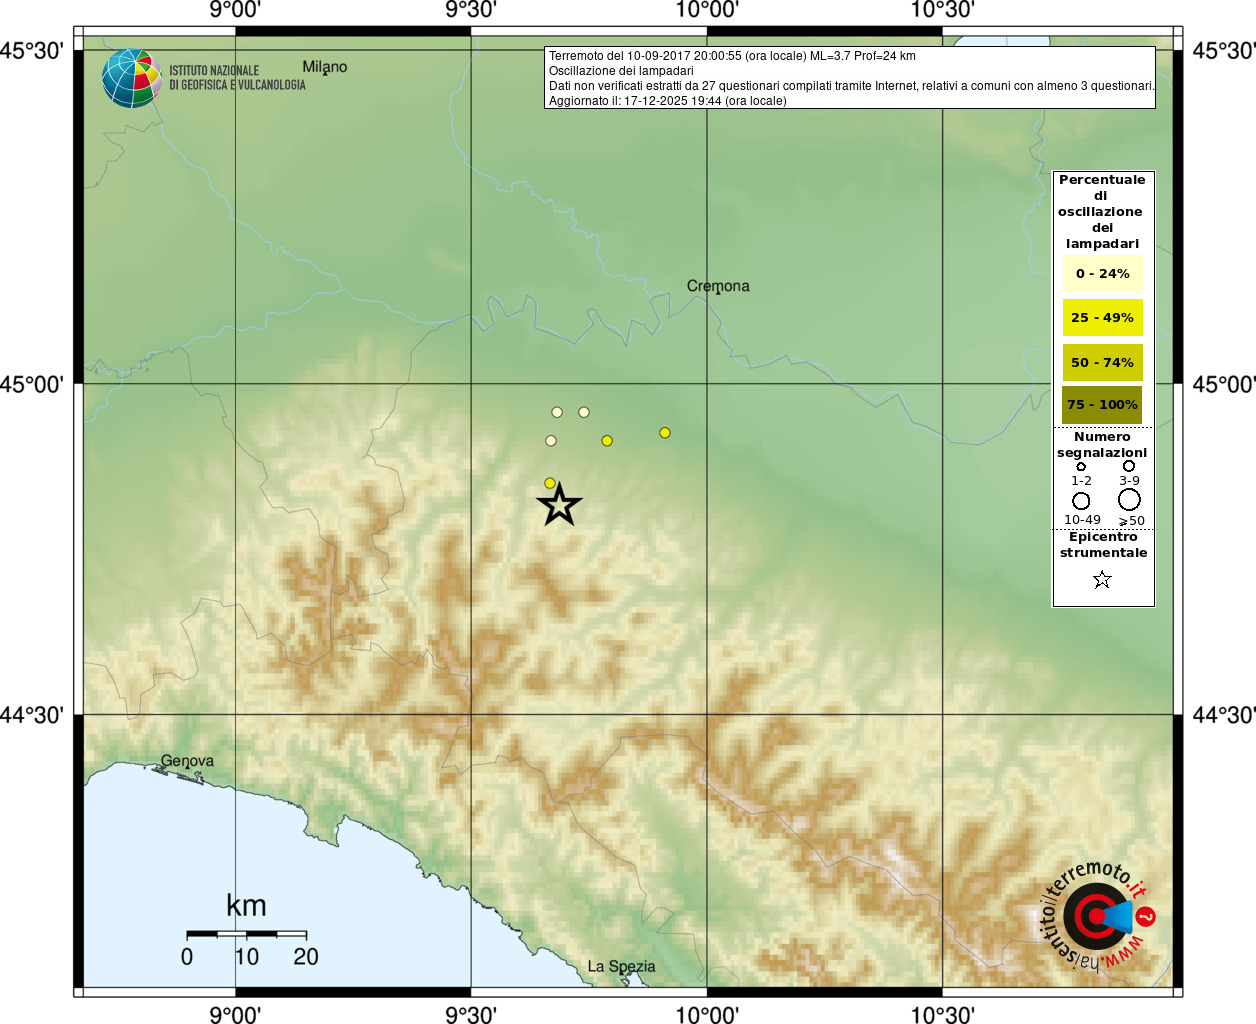Viewport: 1256px width, 1024px height.
Task: Click the Terremoto del 10-09-2017 header line
Action: pyautogui.click(x=732, y=56)
